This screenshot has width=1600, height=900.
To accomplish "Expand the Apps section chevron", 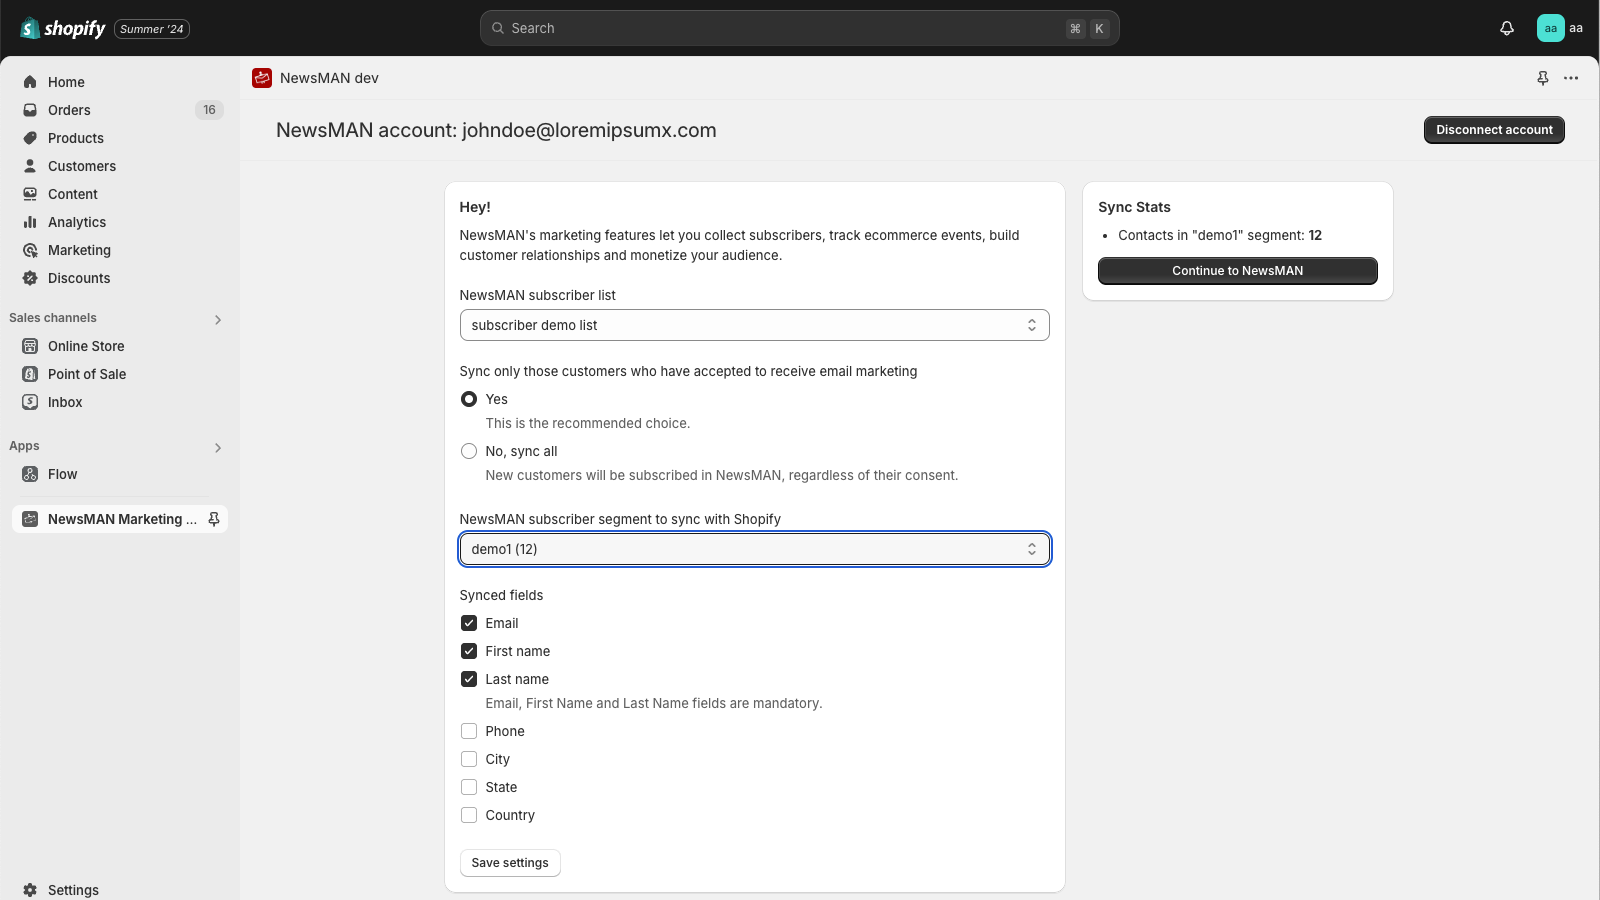I will (x=218, y=448).
